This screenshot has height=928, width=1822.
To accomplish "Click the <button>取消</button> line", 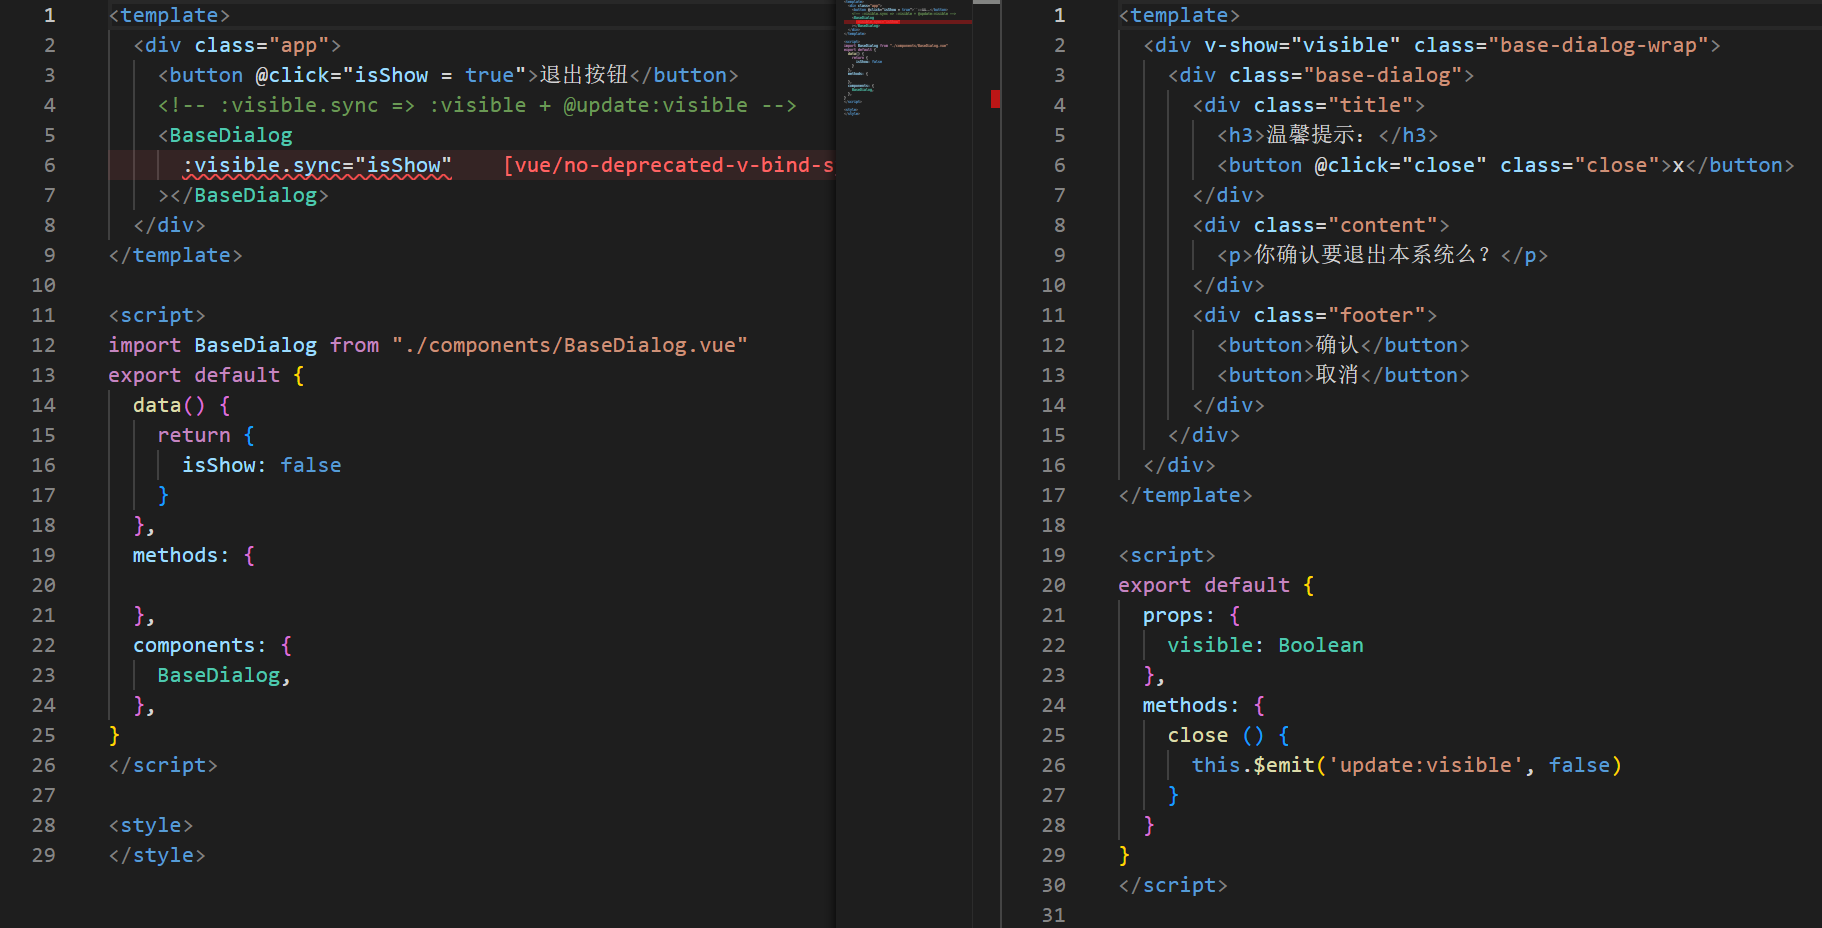I will click(x=1343, y=375).
